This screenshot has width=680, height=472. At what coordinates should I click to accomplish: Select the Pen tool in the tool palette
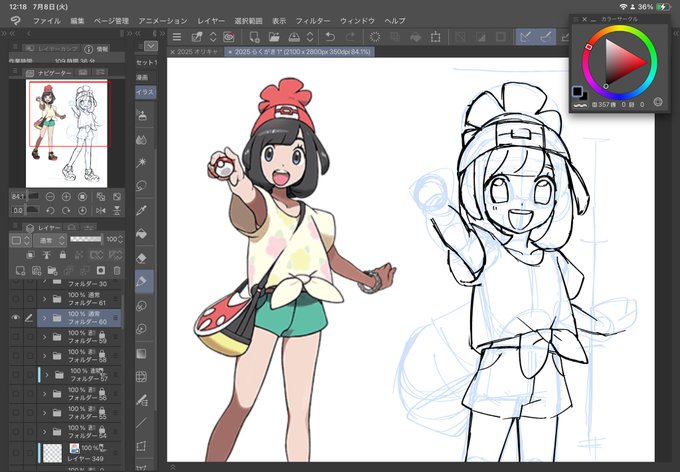[x=141, y=282]
